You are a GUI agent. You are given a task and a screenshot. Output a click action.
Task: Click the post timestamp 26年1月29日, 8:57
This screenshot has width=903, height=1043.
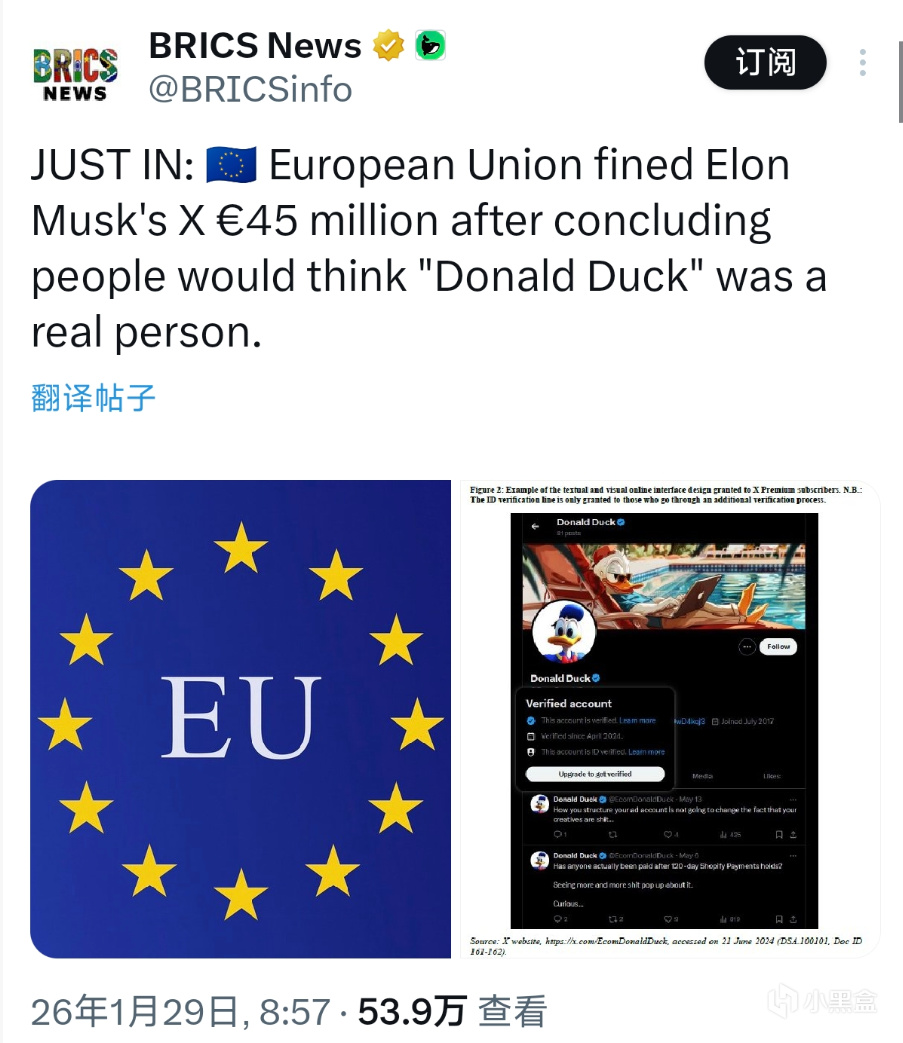(x=180, y=1011)
